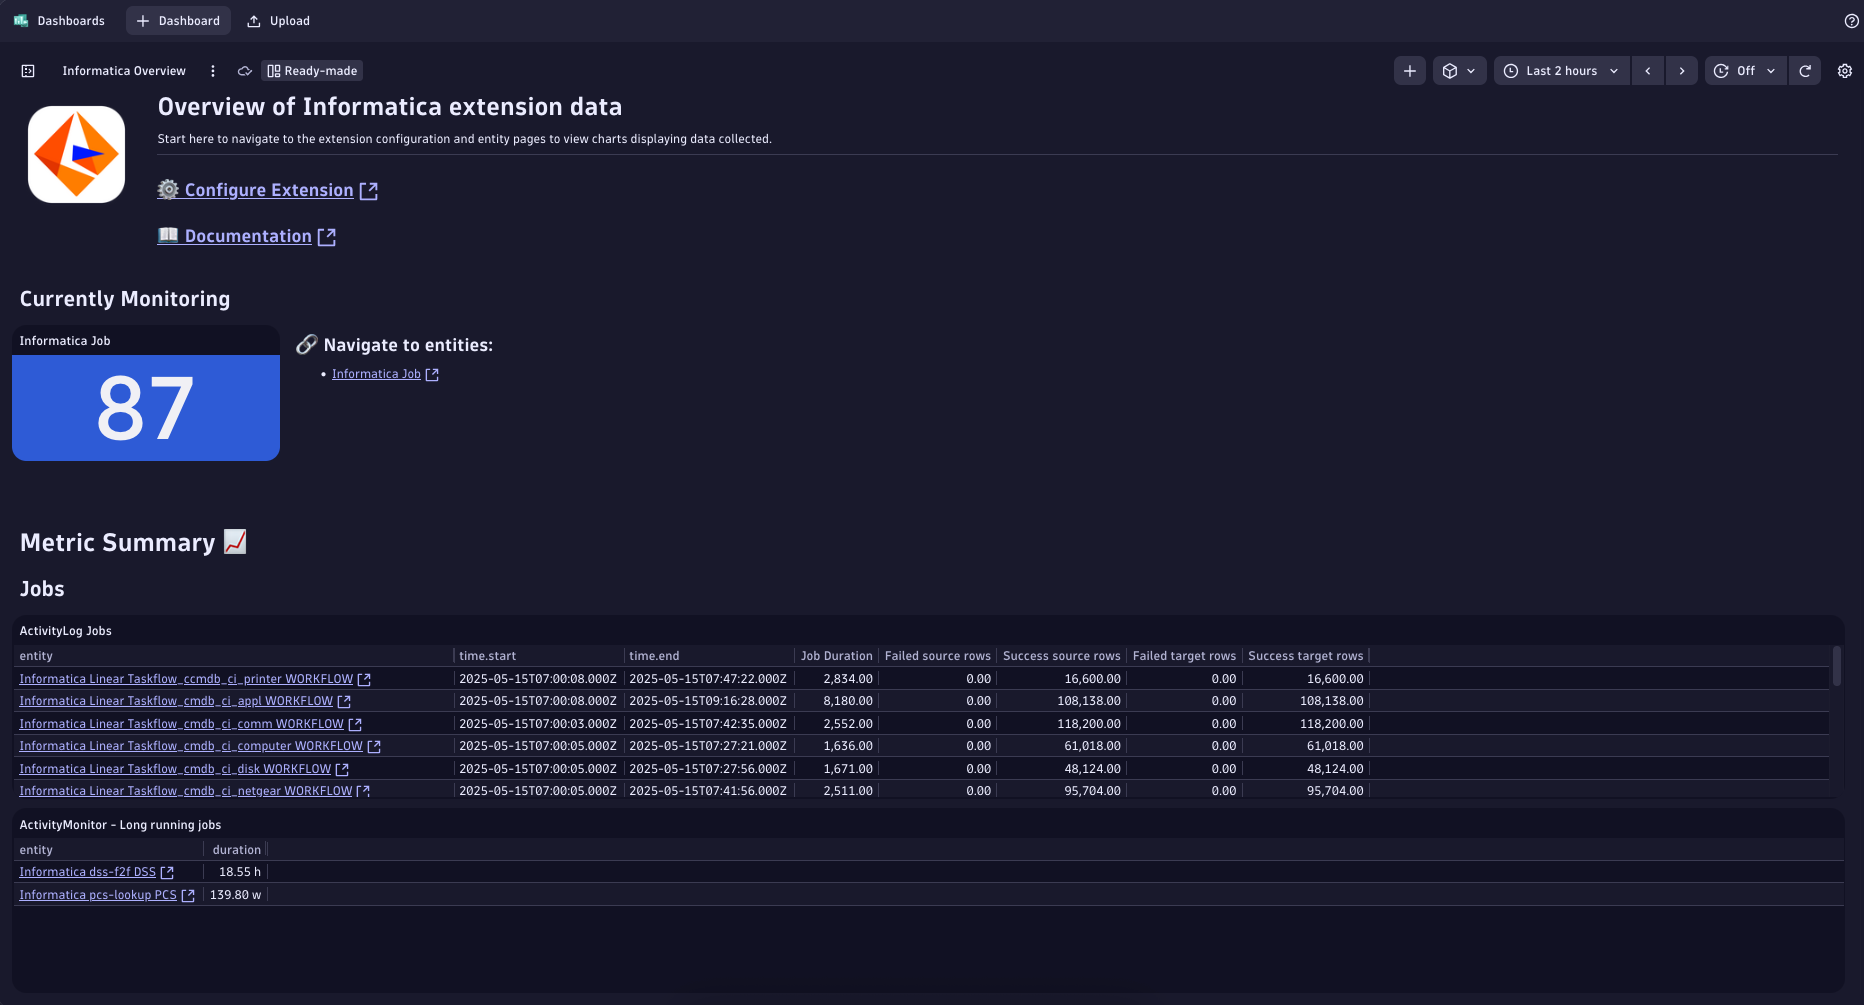Click the cloud sync status icon

coord(244,70)
